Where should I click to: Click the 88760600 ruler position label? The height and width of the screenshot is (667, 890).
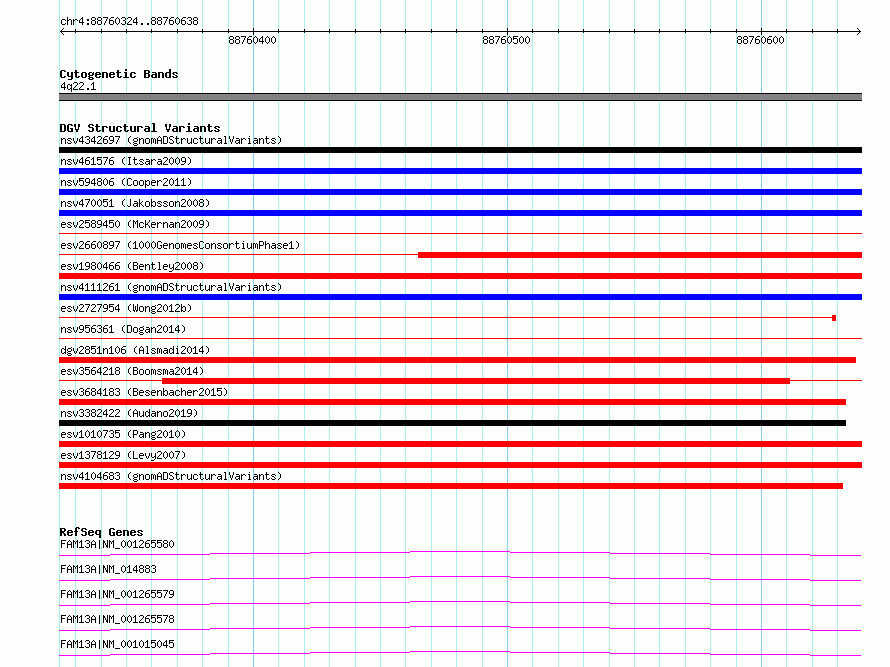pos(760,40)
